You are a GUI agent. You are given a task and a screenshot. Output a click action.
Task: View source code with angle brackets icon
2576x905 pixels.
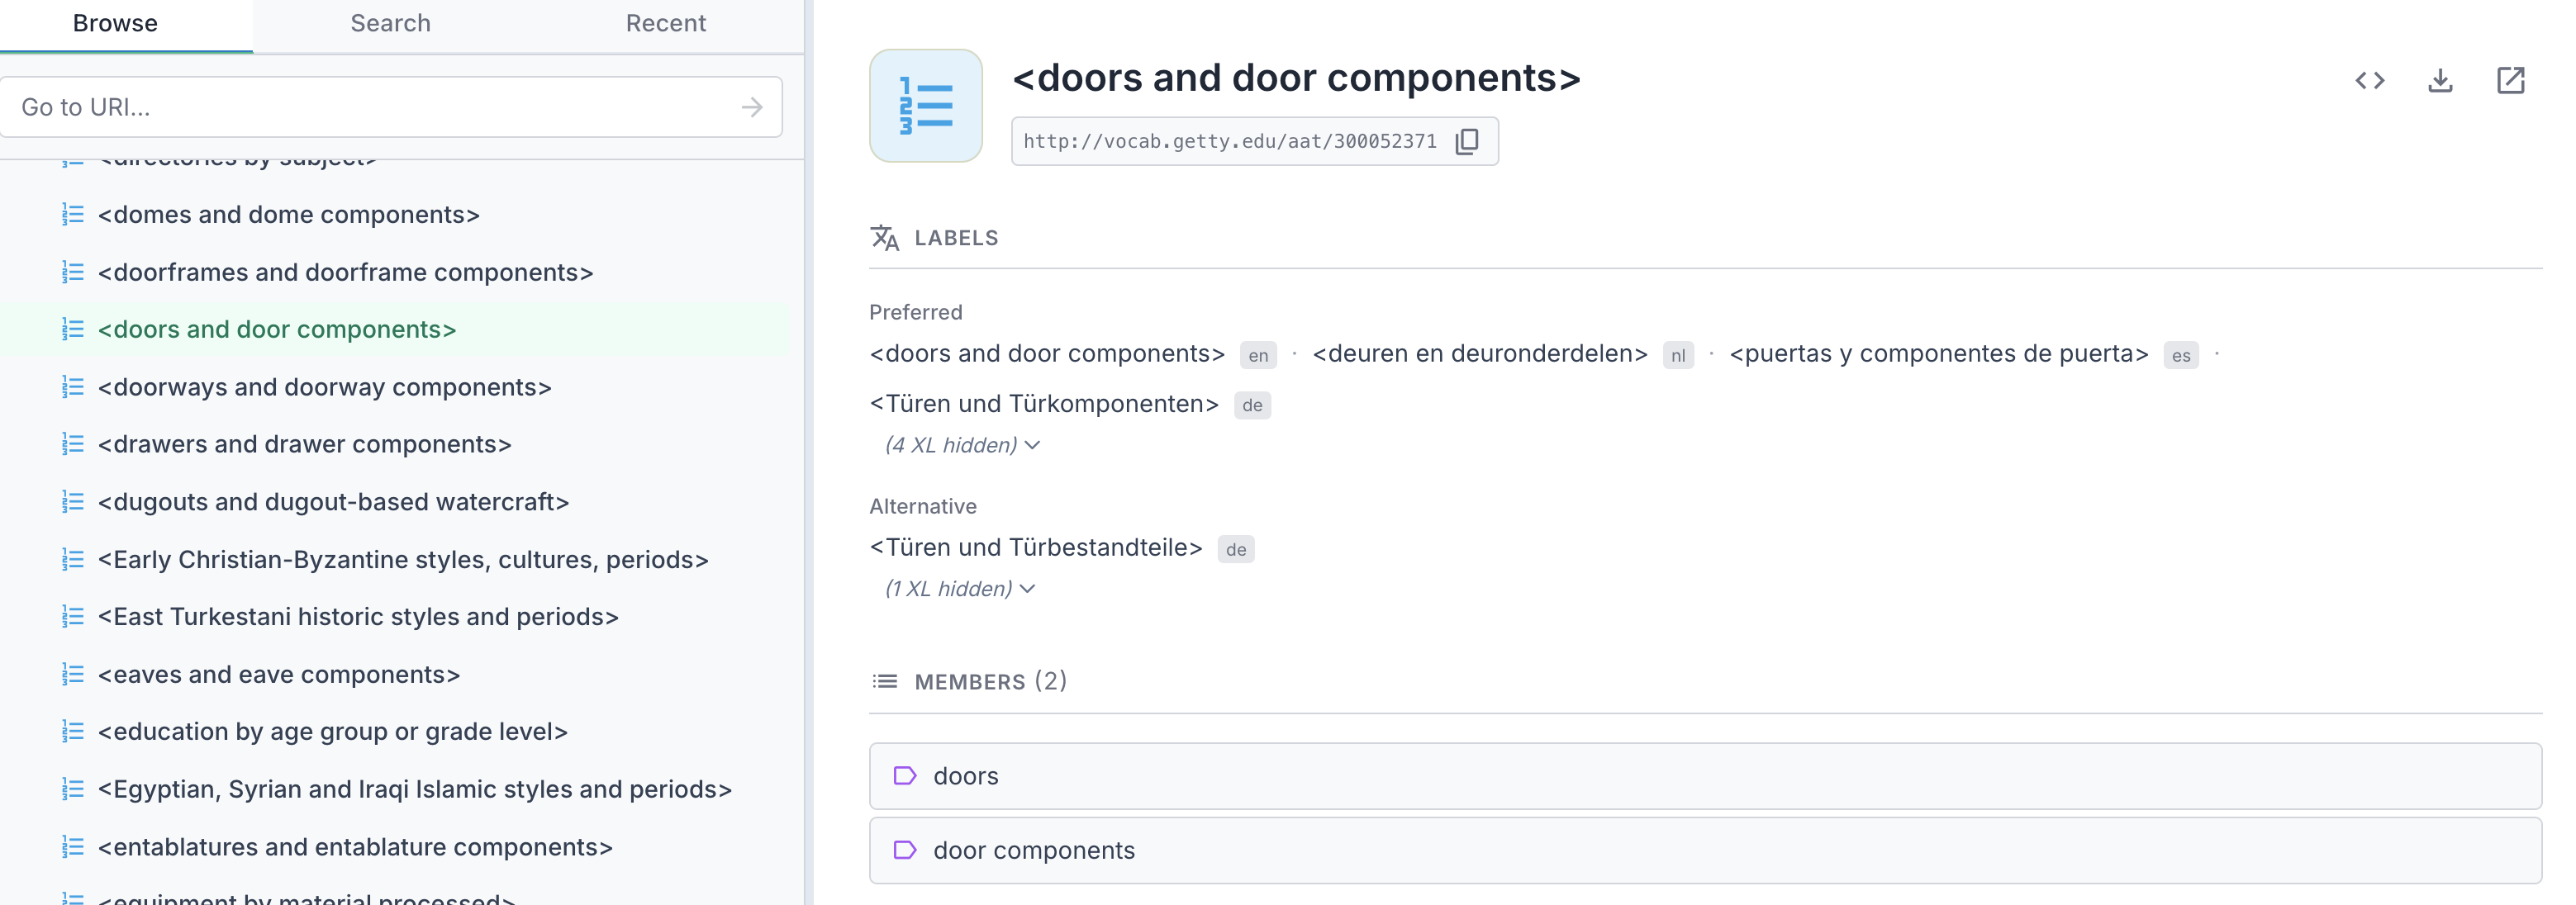[2370, 80]
